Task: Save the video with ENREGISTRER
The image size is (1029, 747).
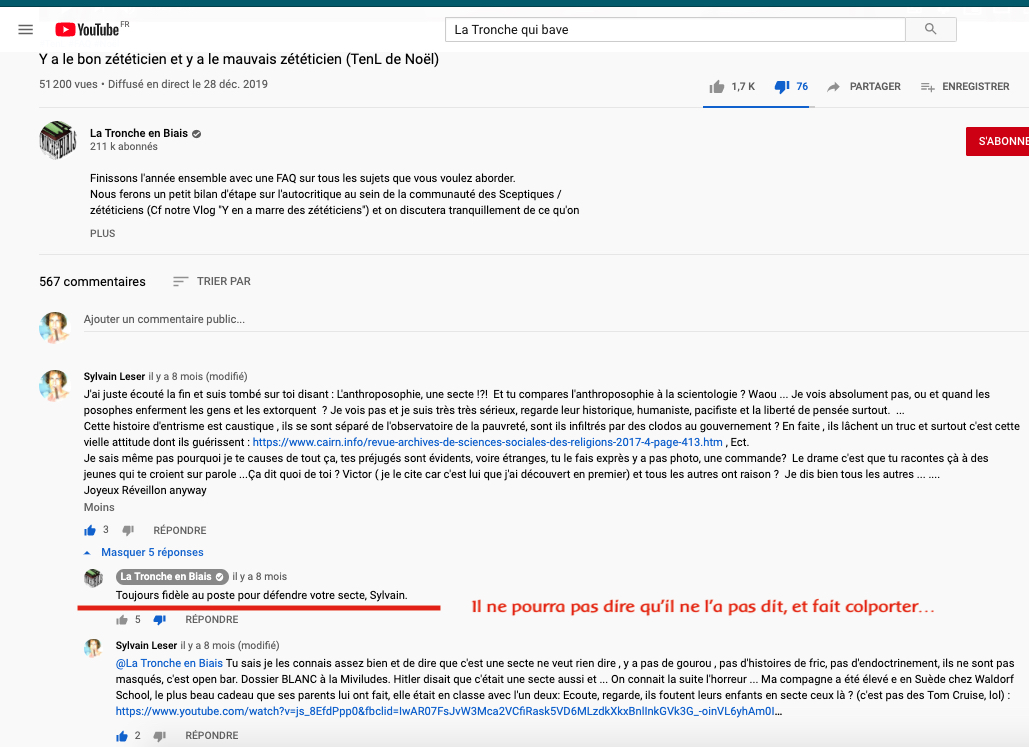Action: (x=965, y=87)
